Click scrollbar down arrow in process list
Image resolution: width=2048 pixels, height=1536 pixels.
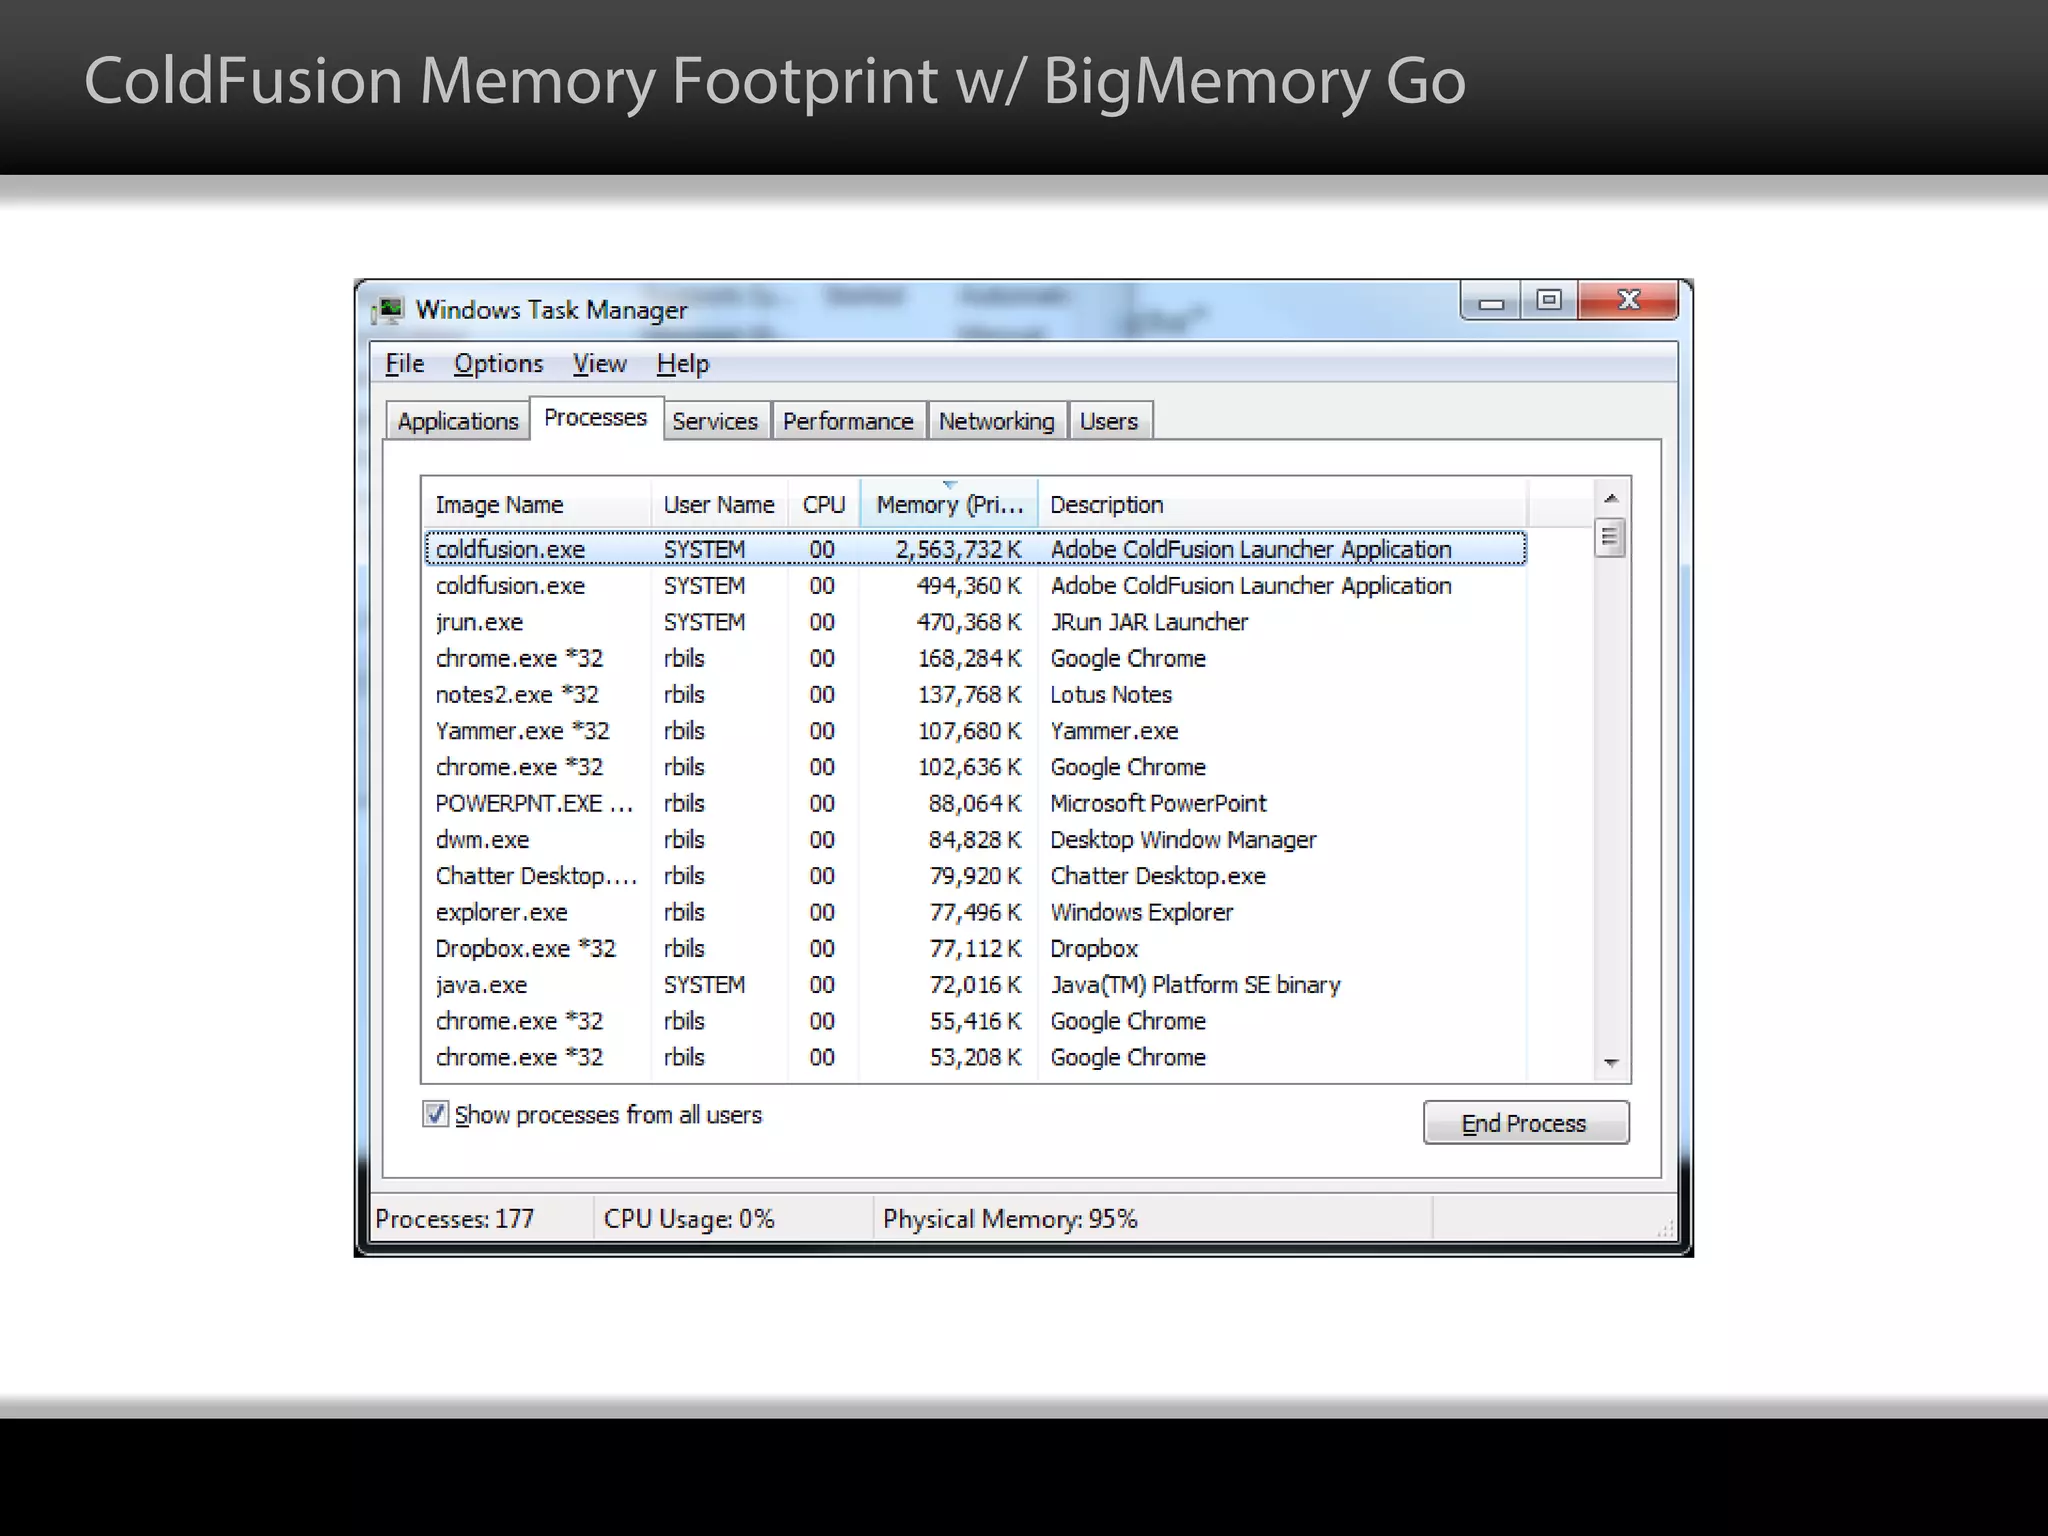tap(1611, 1063)
